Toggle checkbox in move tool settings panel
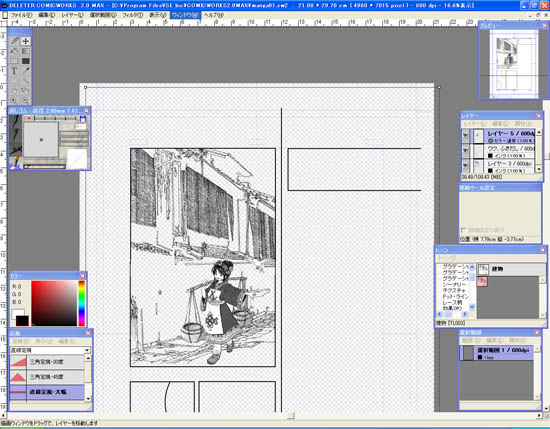 point(463,230)
